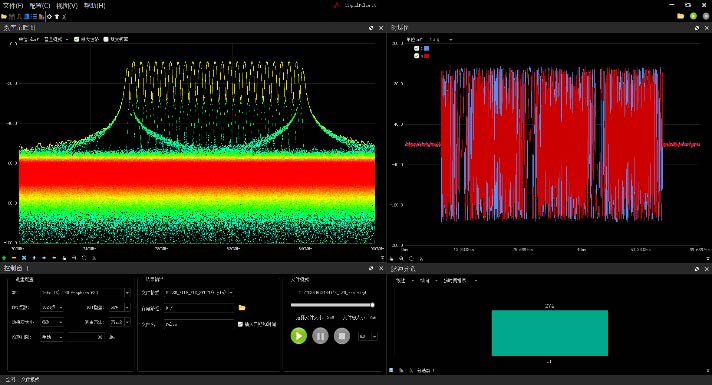Click the blue square icon in main toolbar
The width and height of the screenshot is (712, 385).
(27, 16)
